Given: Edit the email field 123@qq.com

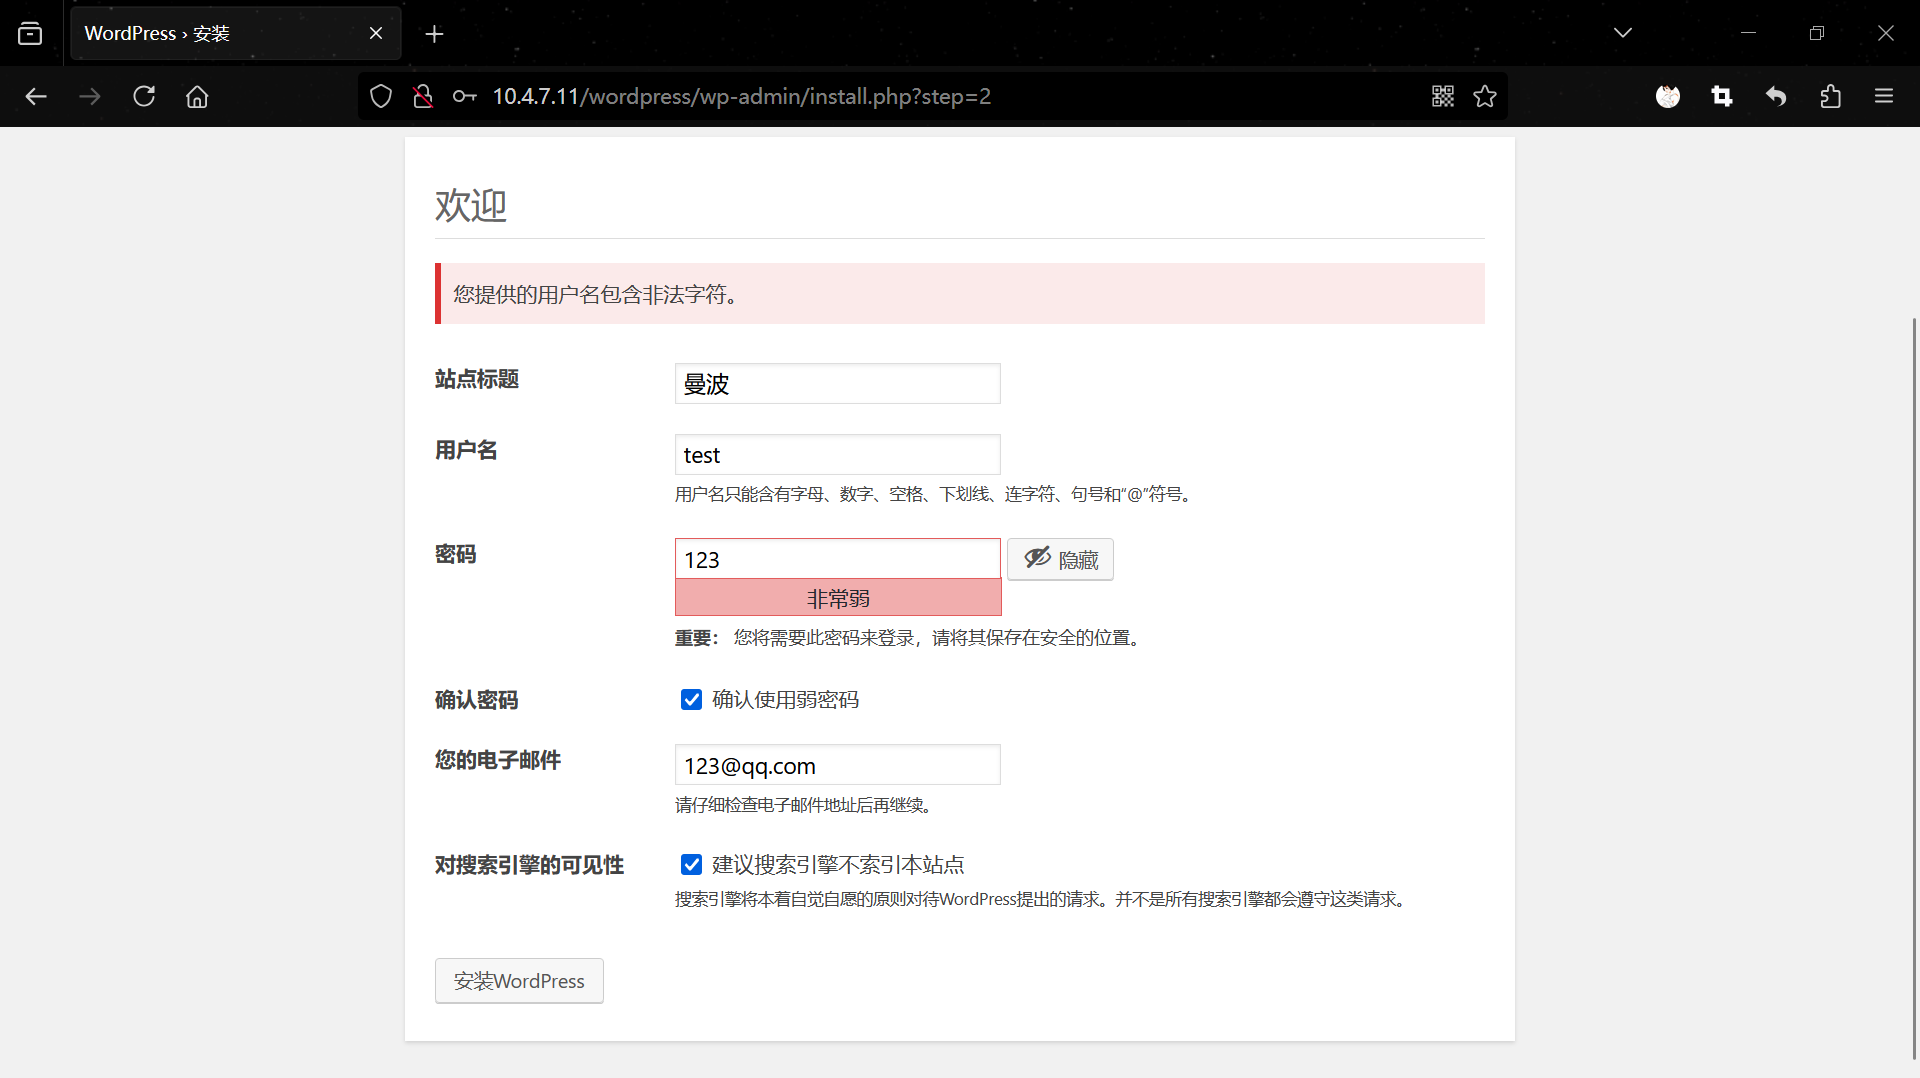Looking at the screenshot, I should [x=838, y=765].
